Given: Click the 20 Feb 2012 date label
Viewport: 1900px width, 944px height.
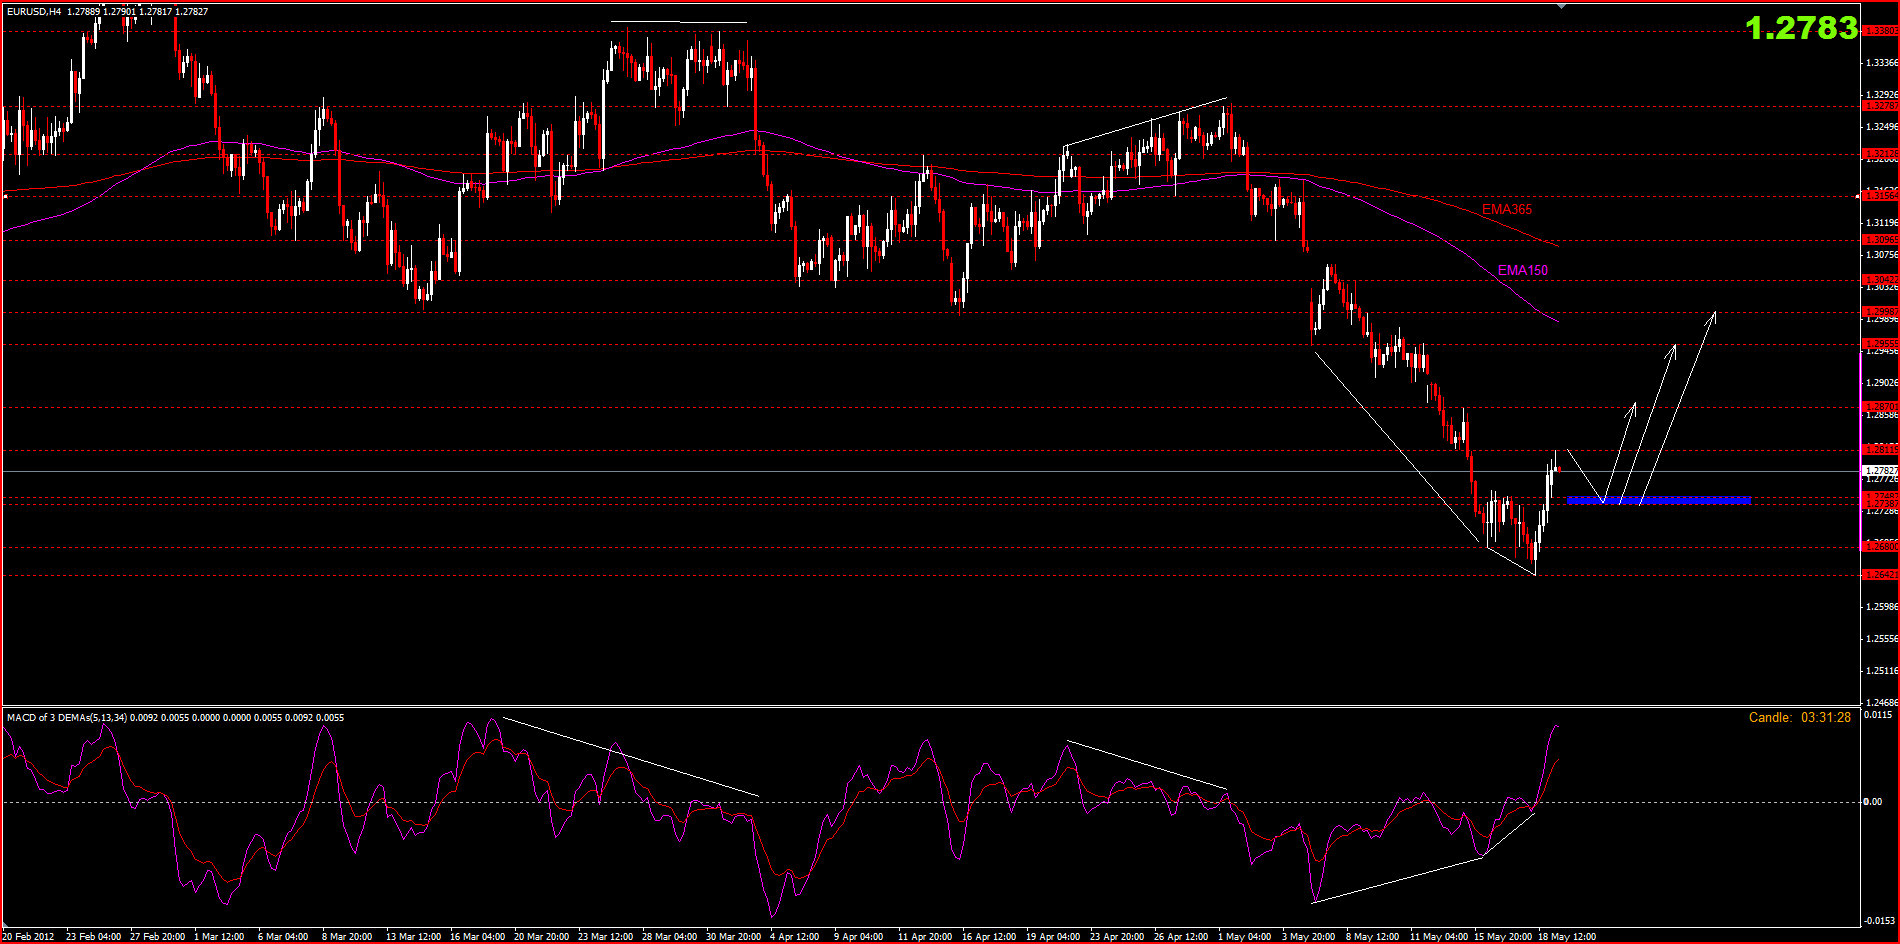Looking at the screenshot, I should click(x=28, y=937).
